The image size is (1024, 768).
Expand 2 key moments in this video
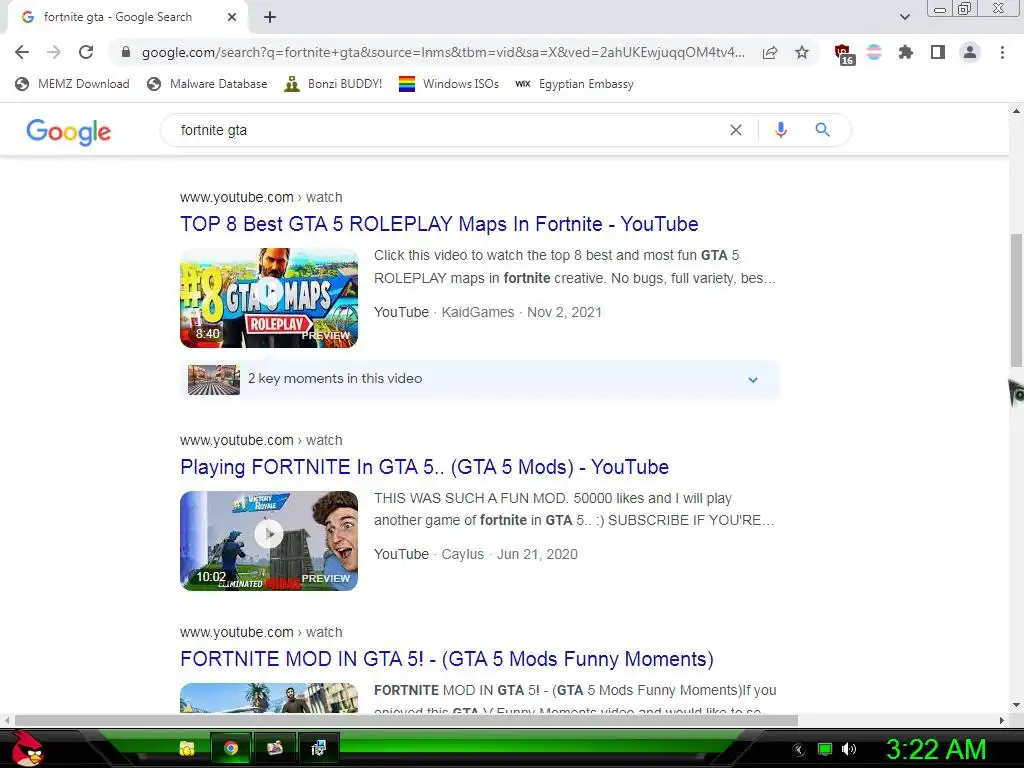[x=480, y=379]
